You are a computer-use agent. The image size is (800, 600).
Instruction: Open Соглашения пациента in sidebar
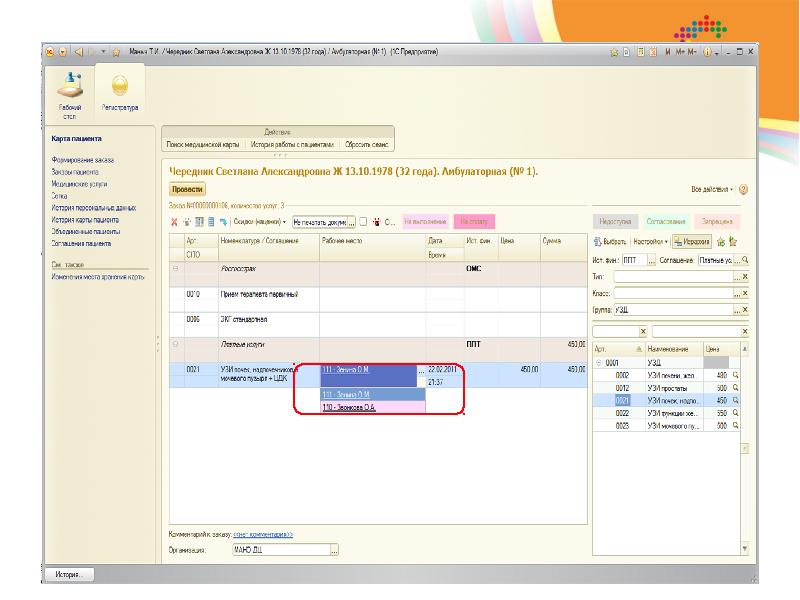click(x=81, y=243)
